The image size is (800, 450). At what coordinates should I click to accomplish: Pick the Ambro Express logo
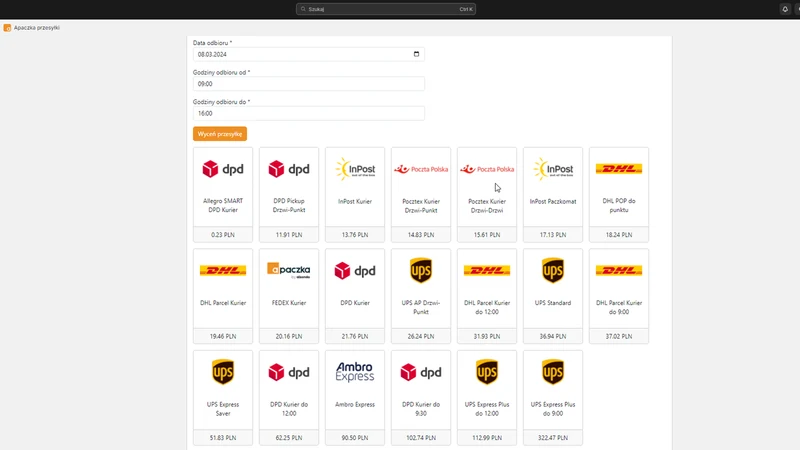tap(355, 372)
